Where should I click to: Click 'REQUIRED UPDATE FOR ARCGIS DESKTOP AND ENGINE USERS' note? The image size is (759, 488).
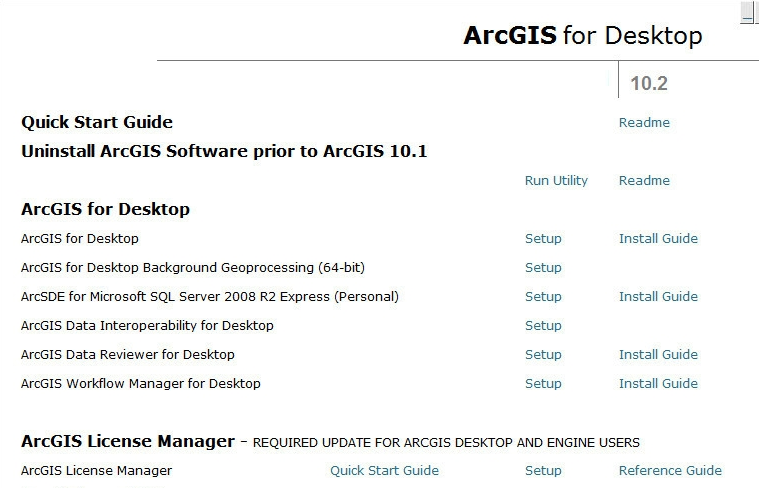pyautogui.click(x=446, y=443)
